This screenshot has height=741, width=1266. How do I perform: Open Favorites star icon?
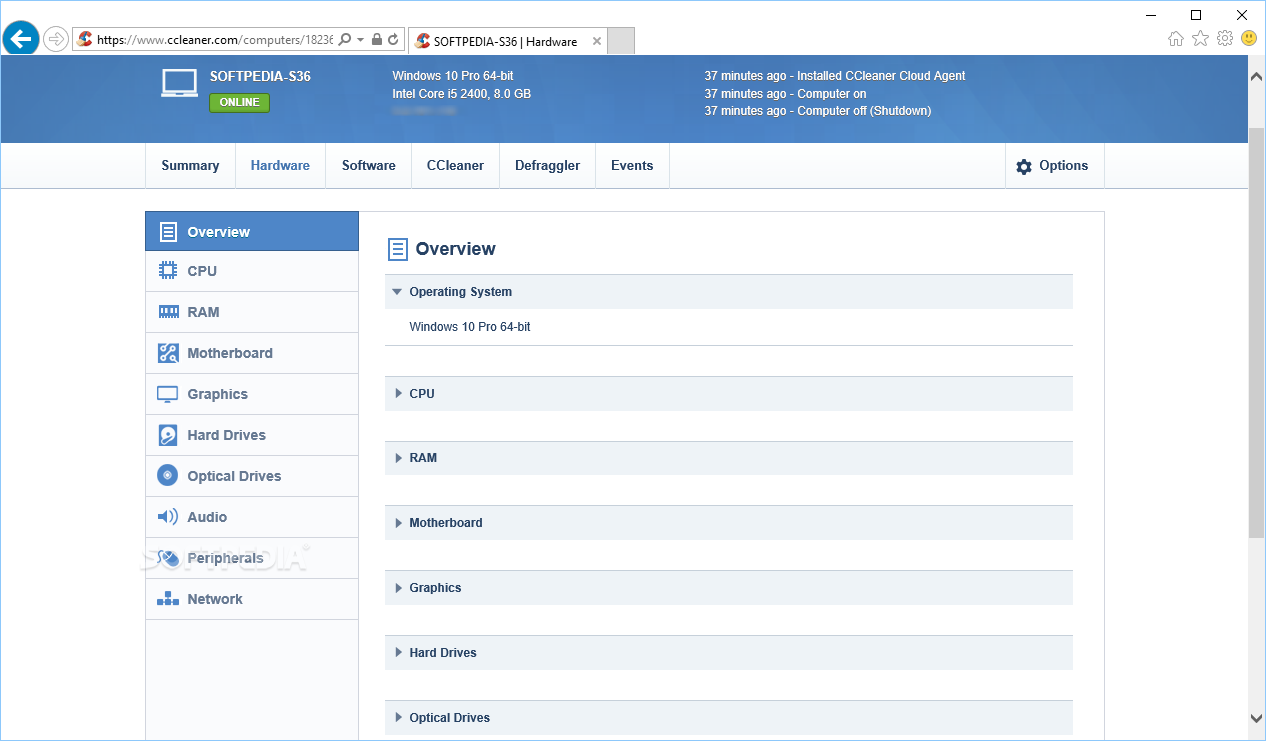[x=1200, y=39]
